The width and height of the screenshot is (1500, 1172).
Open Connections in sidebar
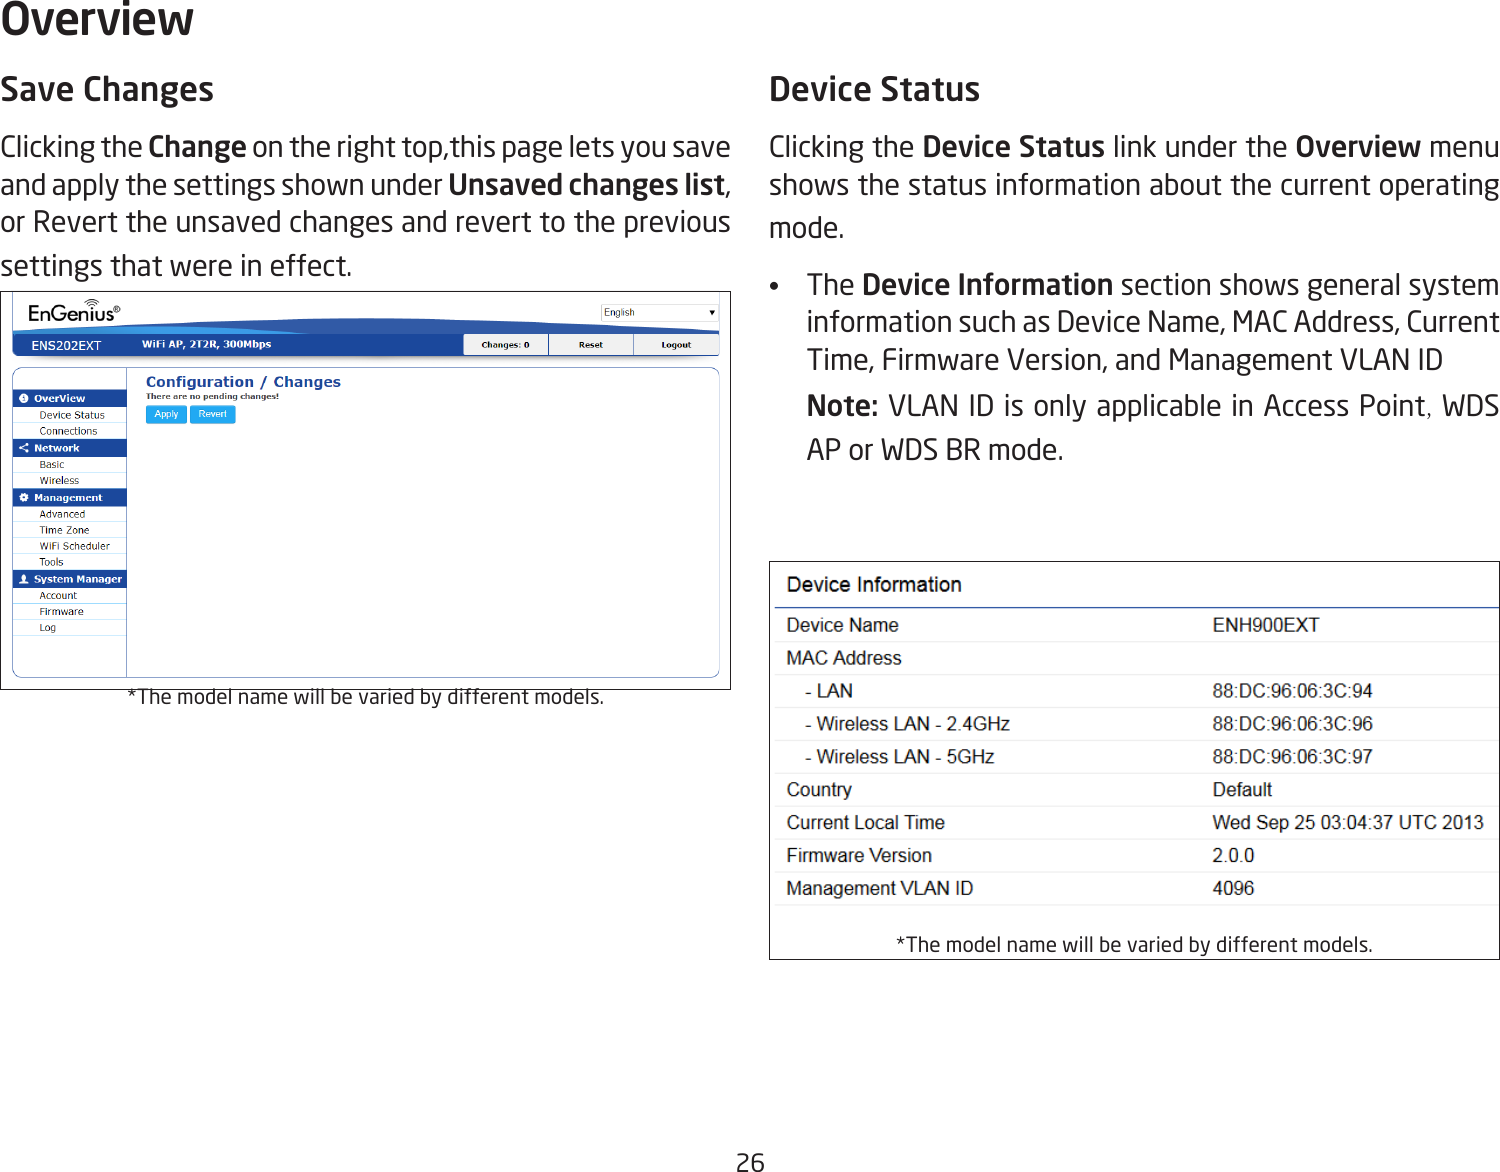point(69,431)
